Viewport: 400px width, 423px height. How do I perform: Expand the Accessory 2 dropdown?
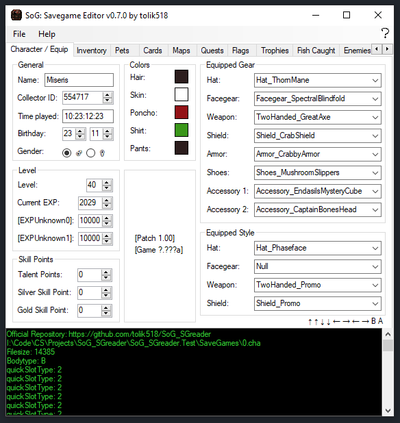point(375,210)
